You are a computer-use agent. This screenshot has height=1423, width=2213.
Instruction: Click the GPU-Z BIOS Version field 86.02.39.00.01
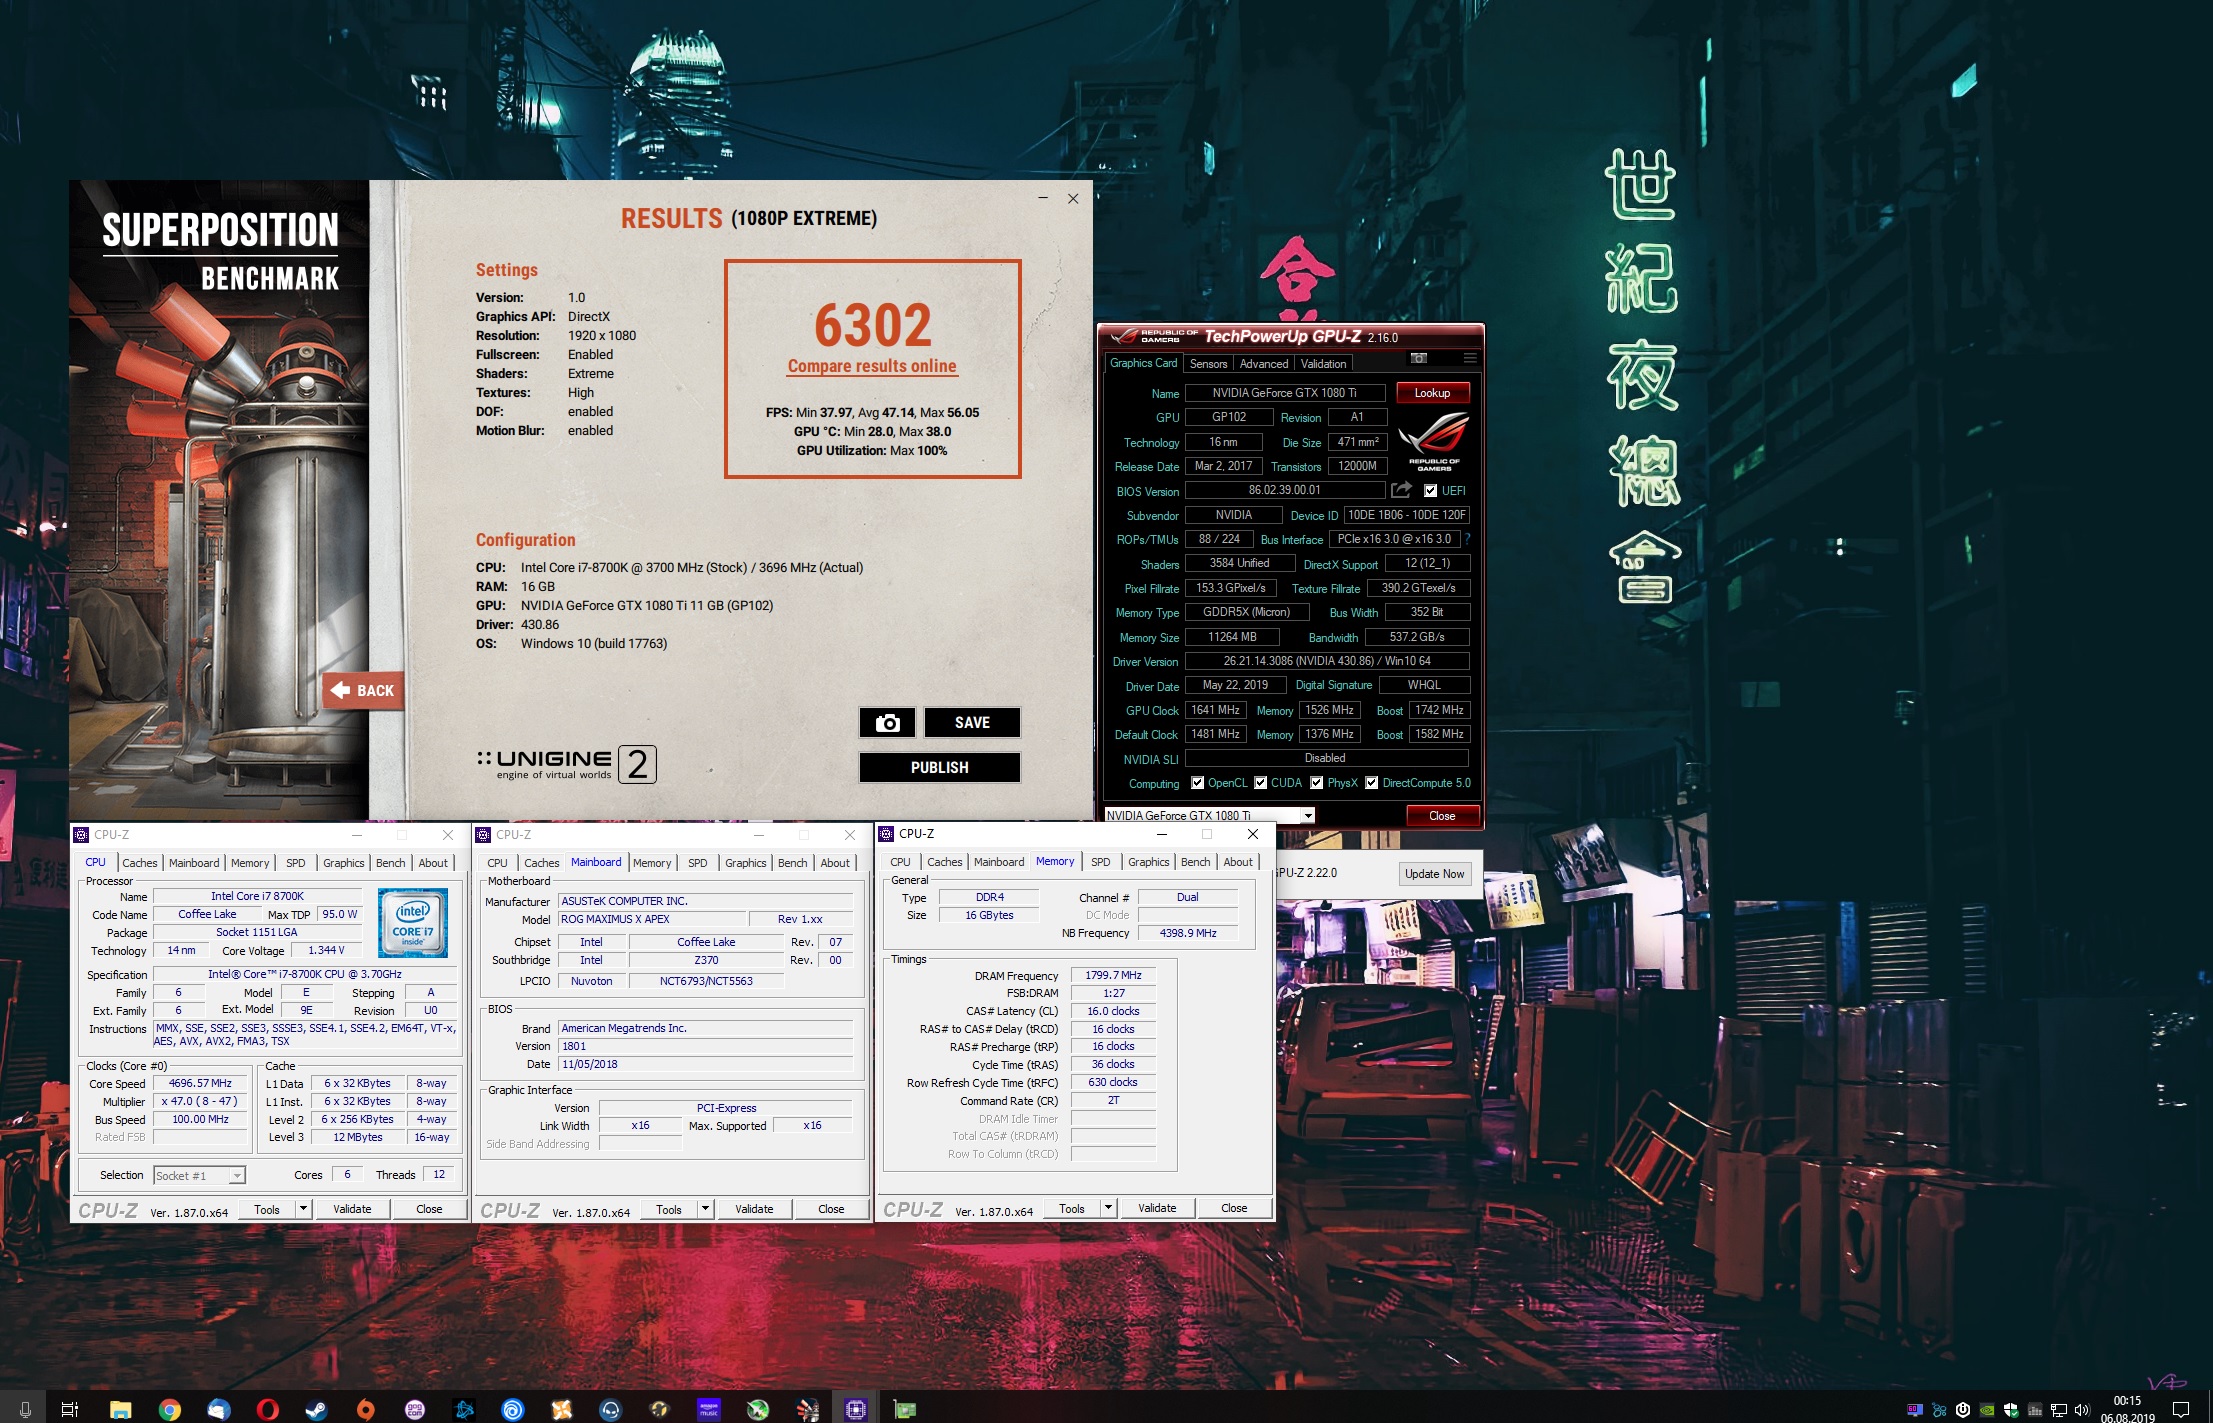(x=1284, y=490)
